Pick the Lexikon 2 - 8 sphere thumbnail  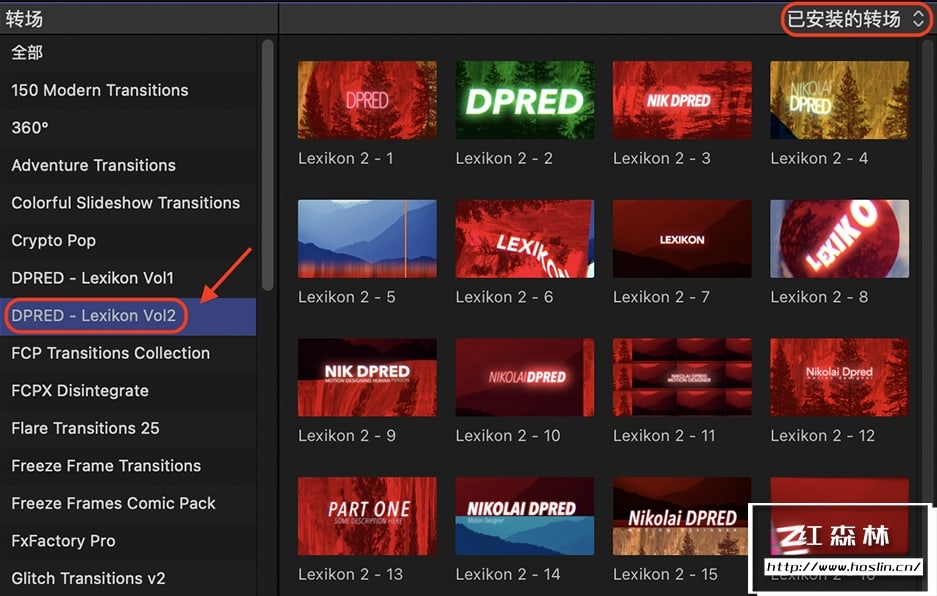[840, 239]
